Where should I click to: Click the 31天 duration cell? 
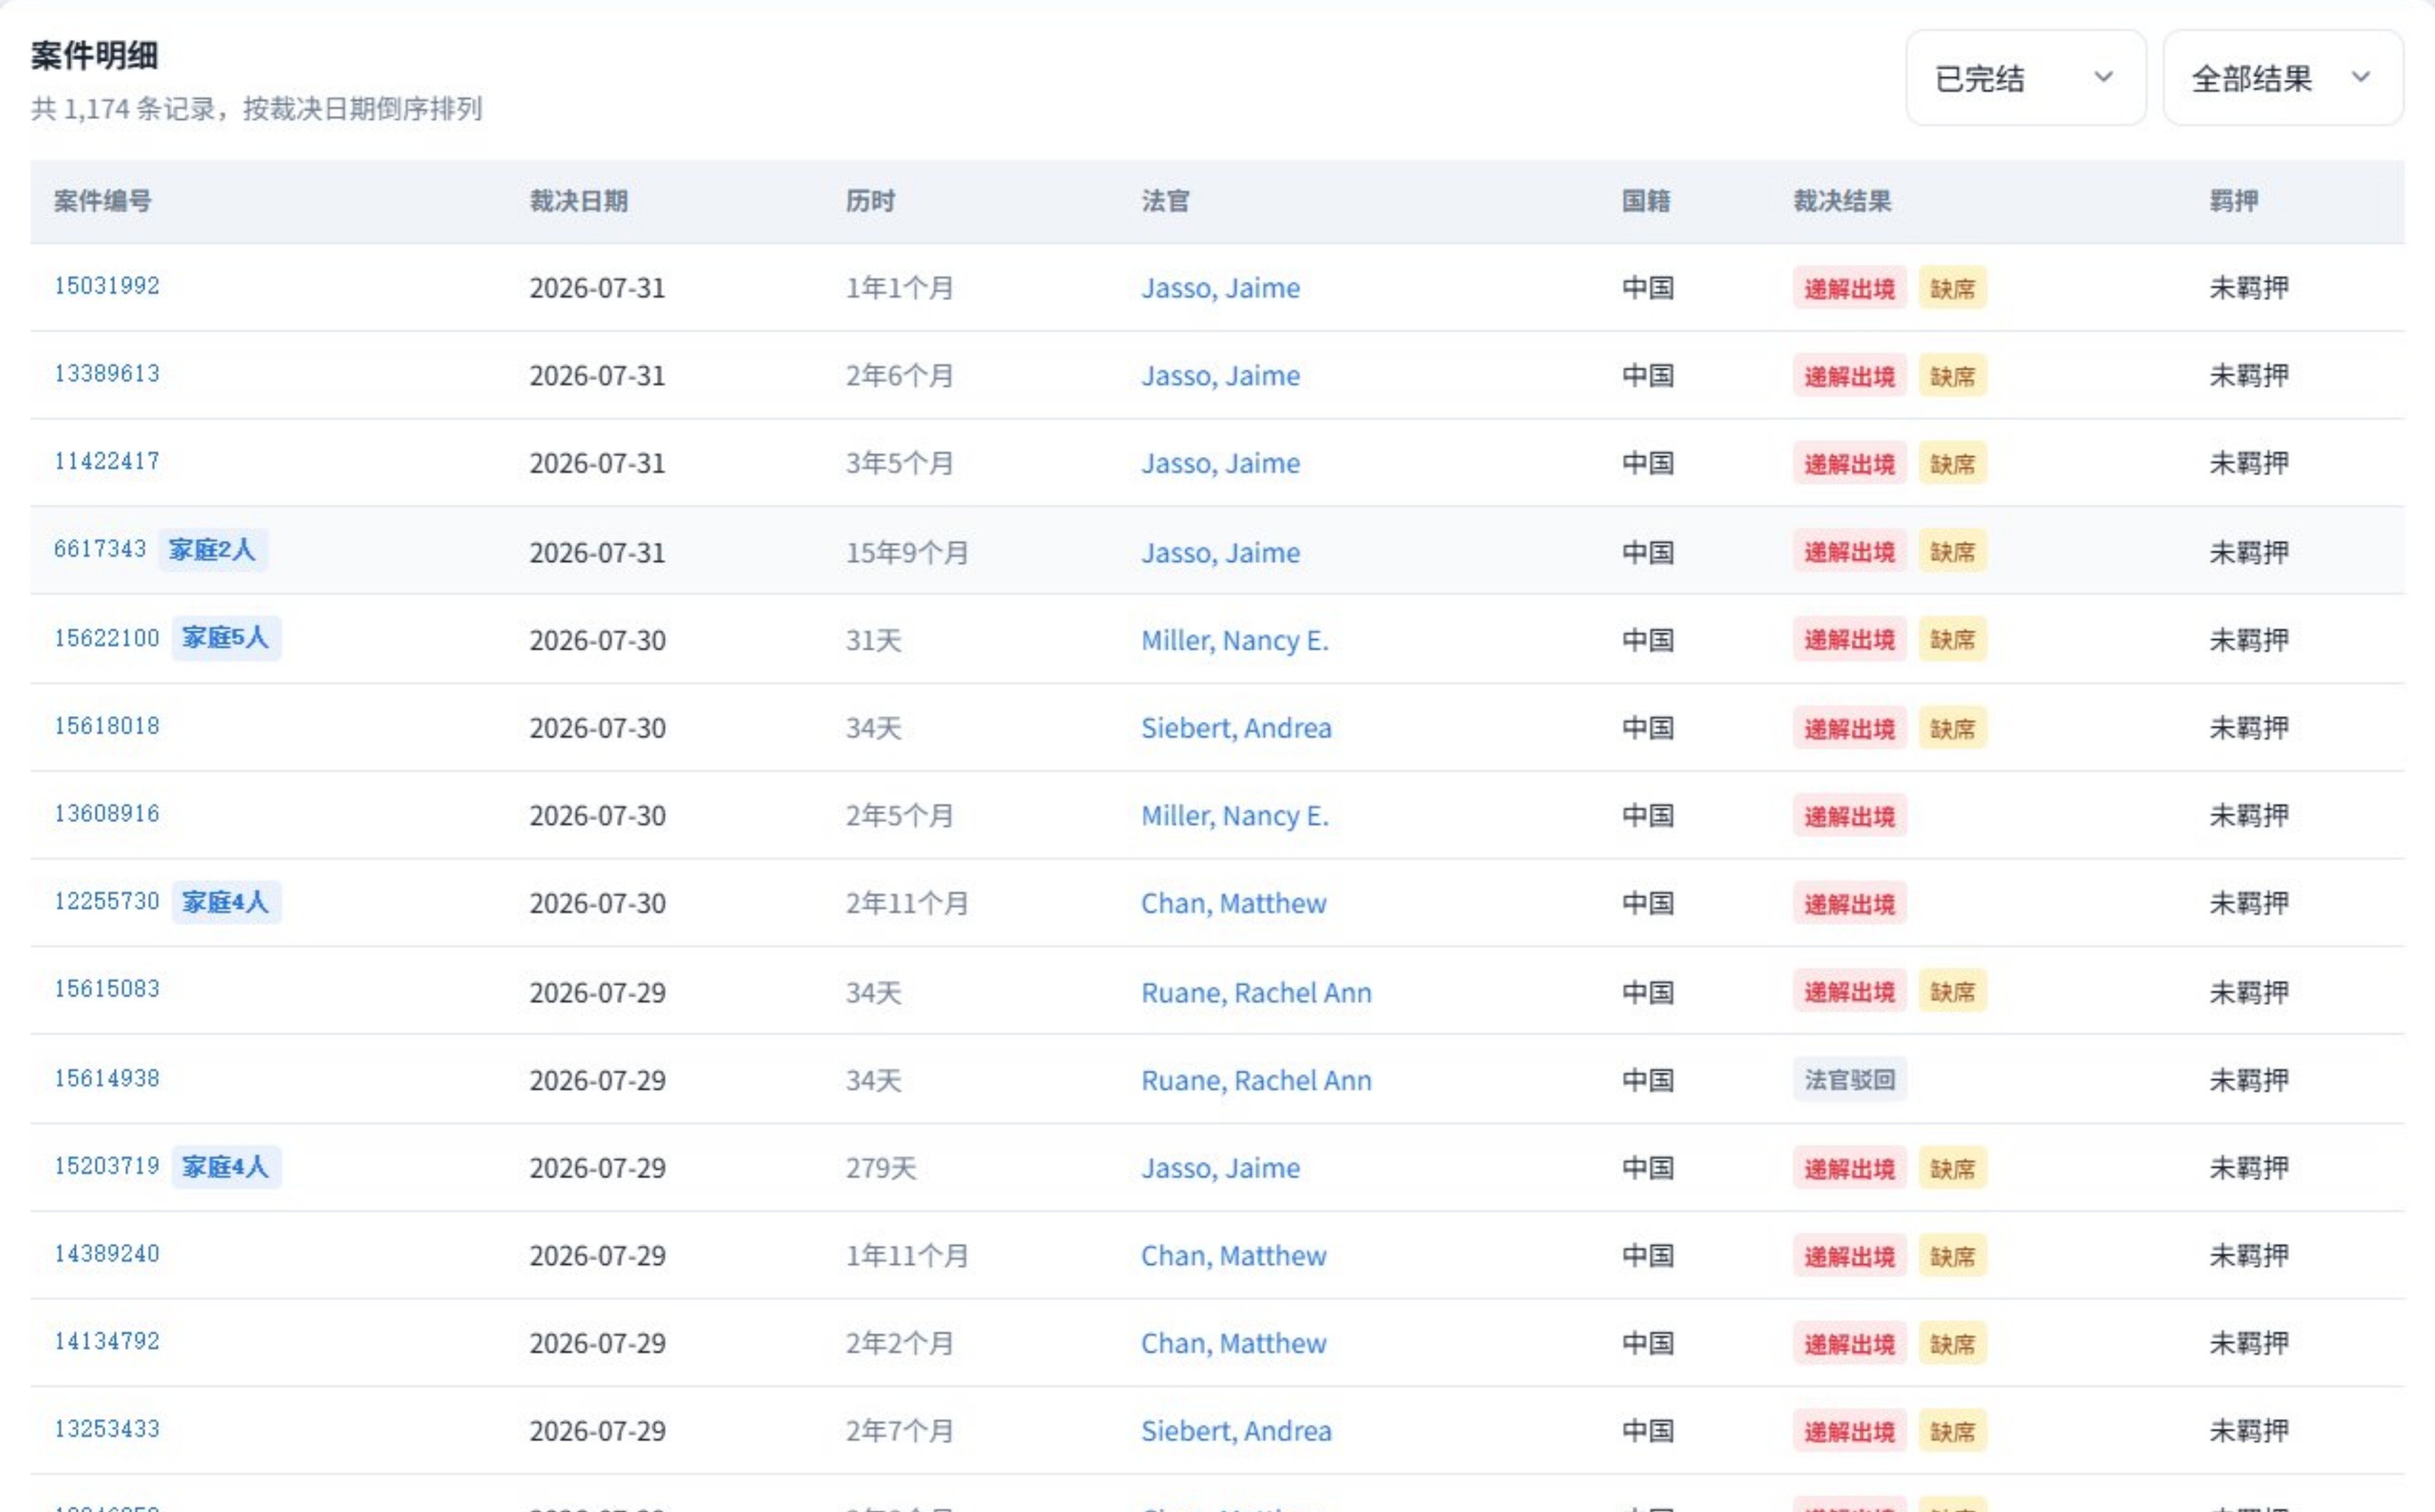point(874,640)
